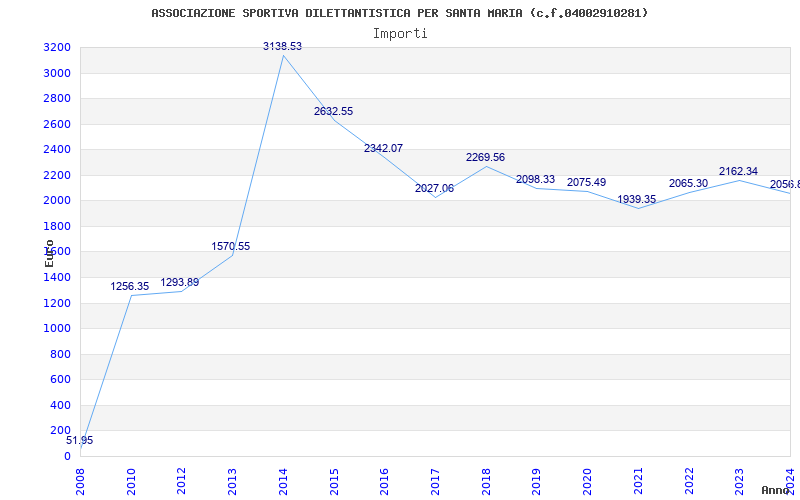This screenshot has width=800, height=500.
Task: Click the 2065.30 value label
Action: (688, 183)
